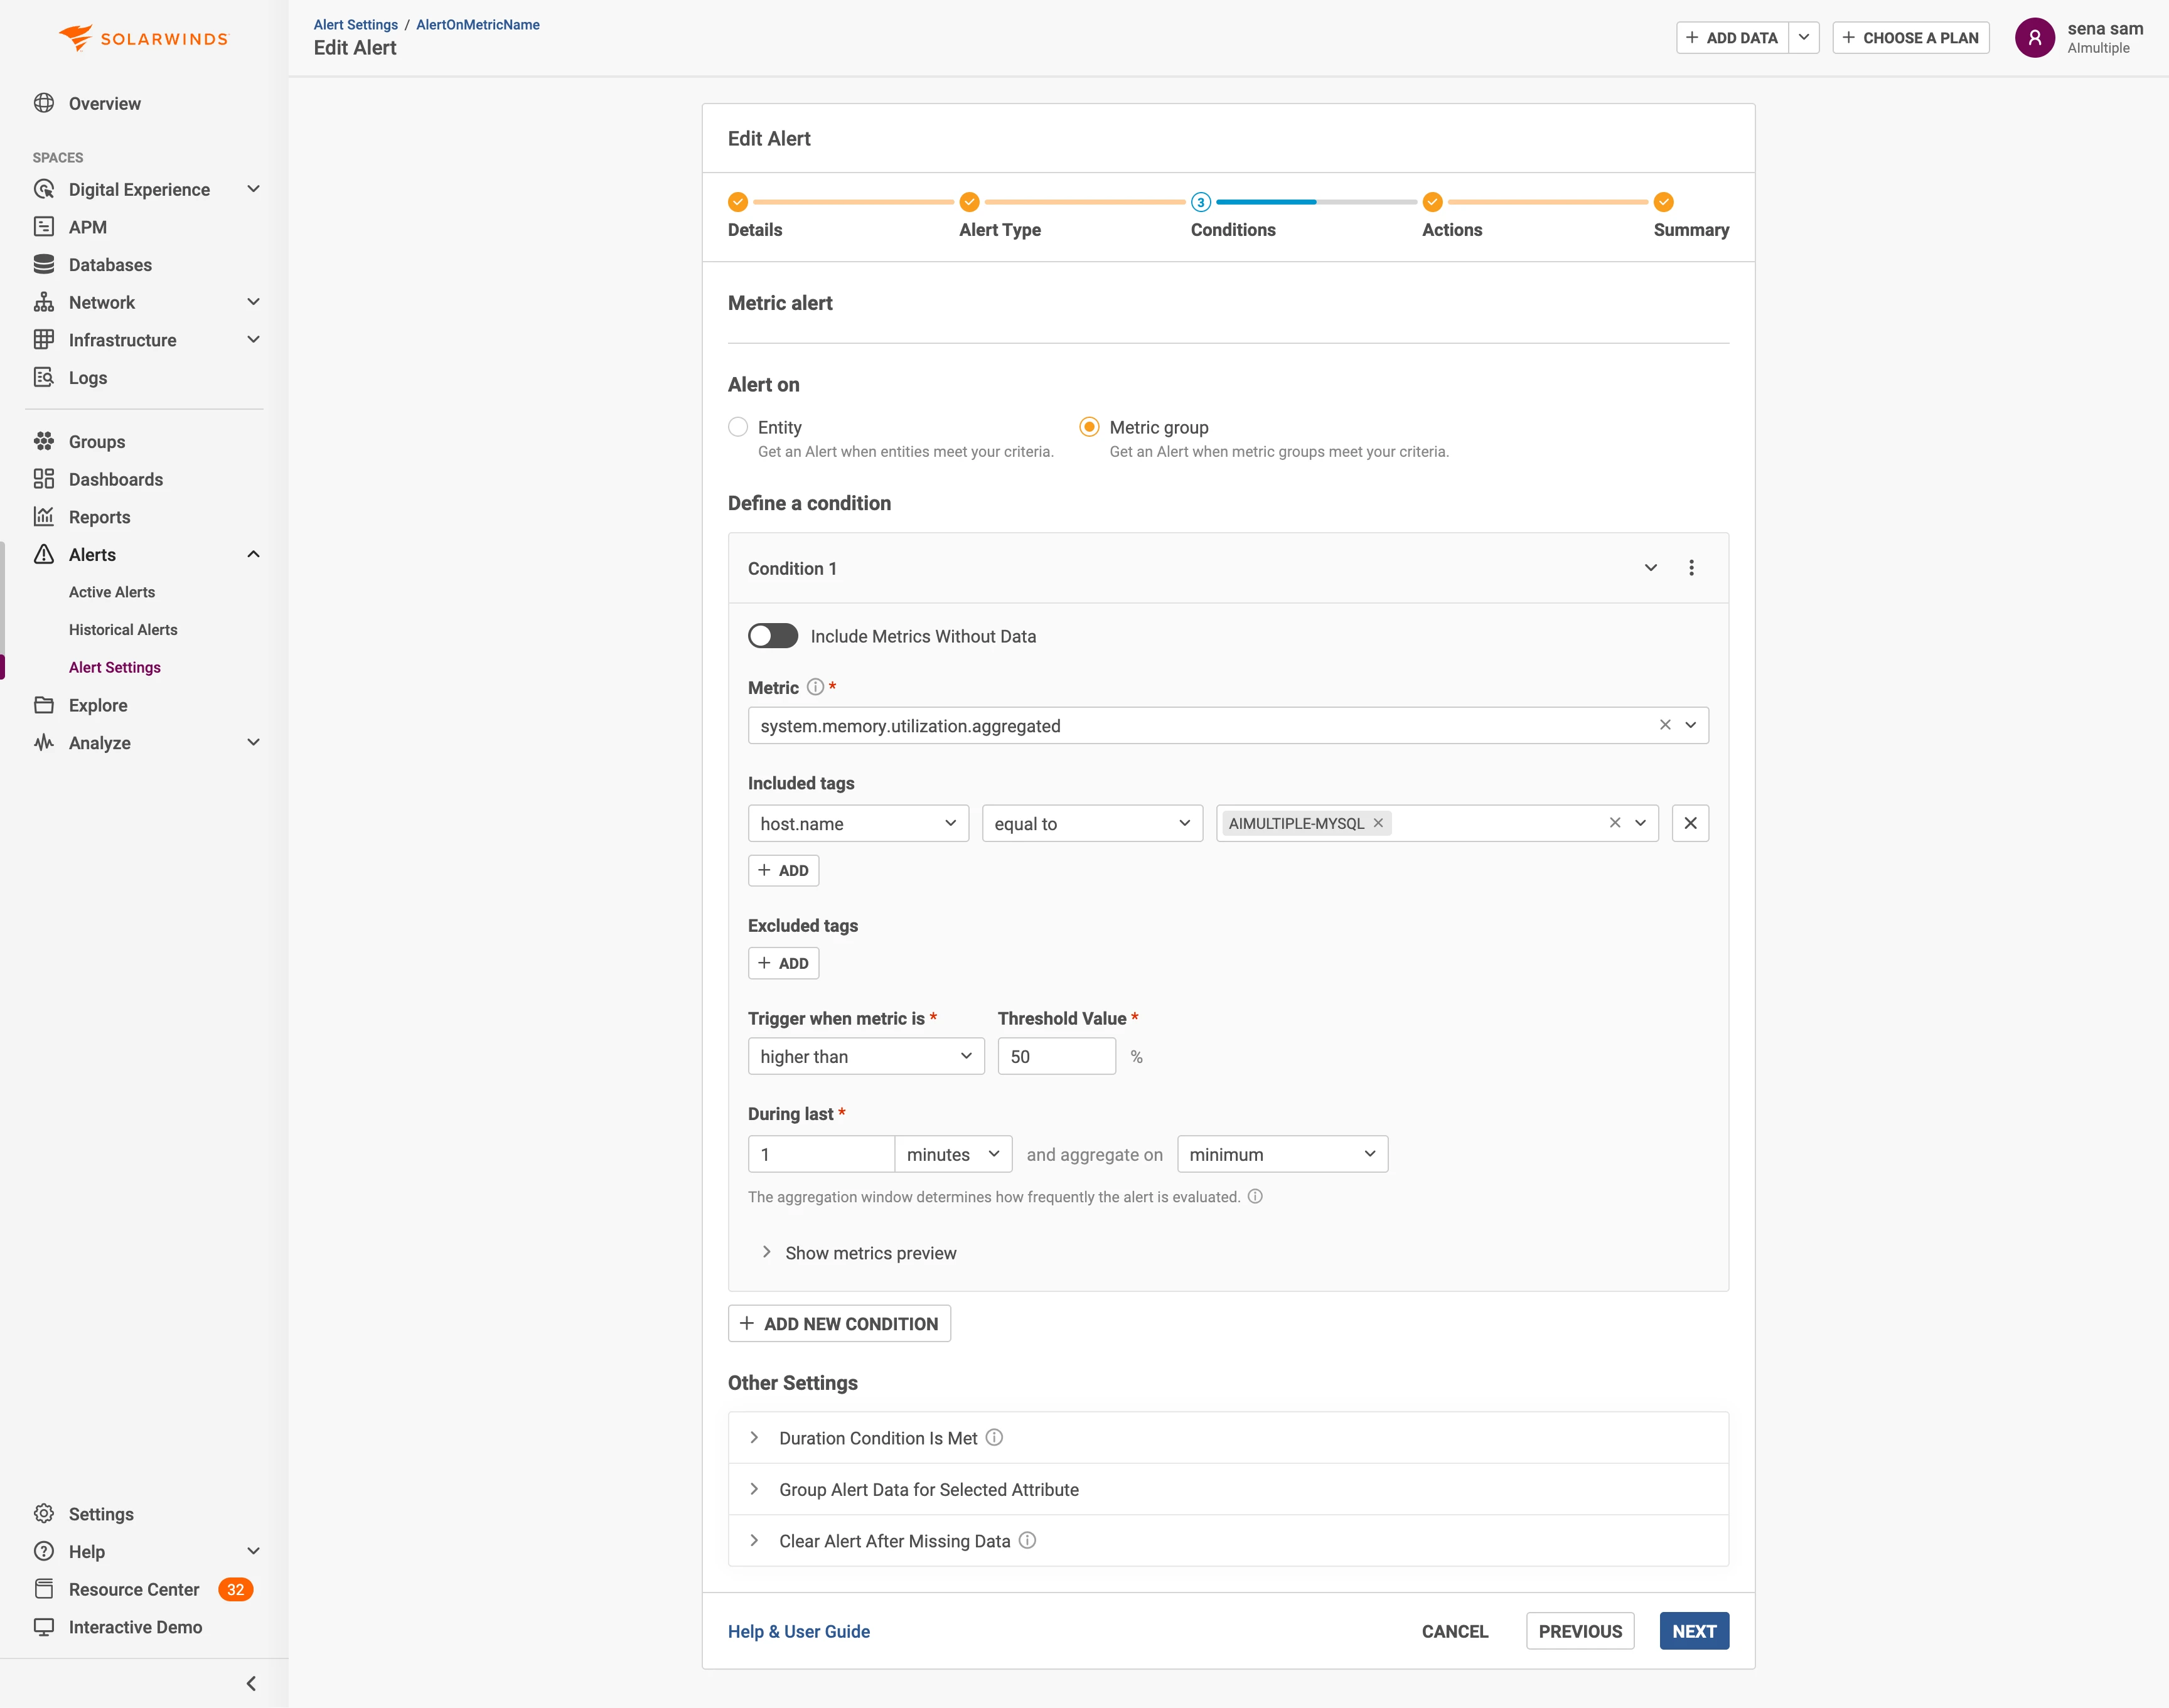Select the Metric group radio button
Screen dimensions: 2169x1708
[1089, 427]
